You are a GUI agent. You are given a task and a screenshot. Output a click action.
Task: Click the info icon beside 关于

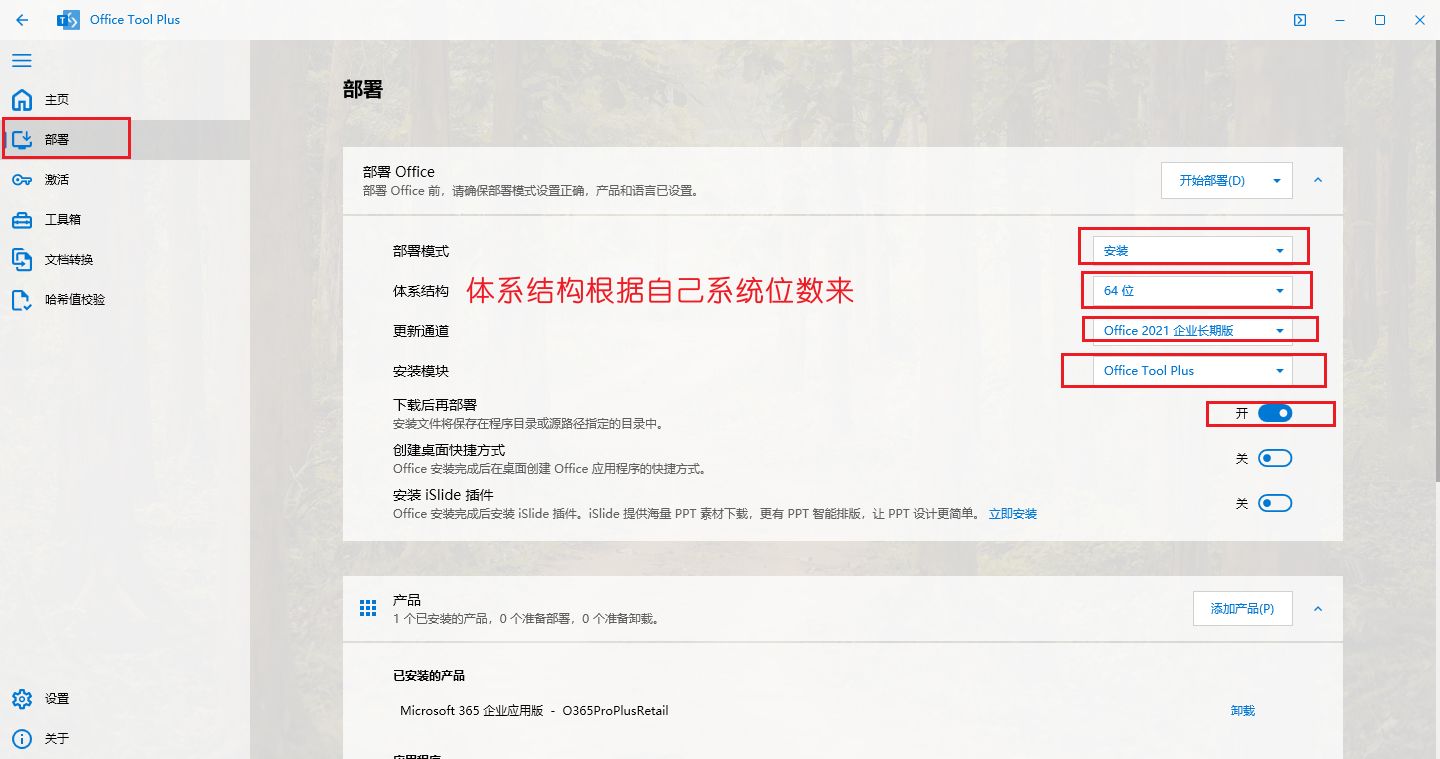coord(22,739)
